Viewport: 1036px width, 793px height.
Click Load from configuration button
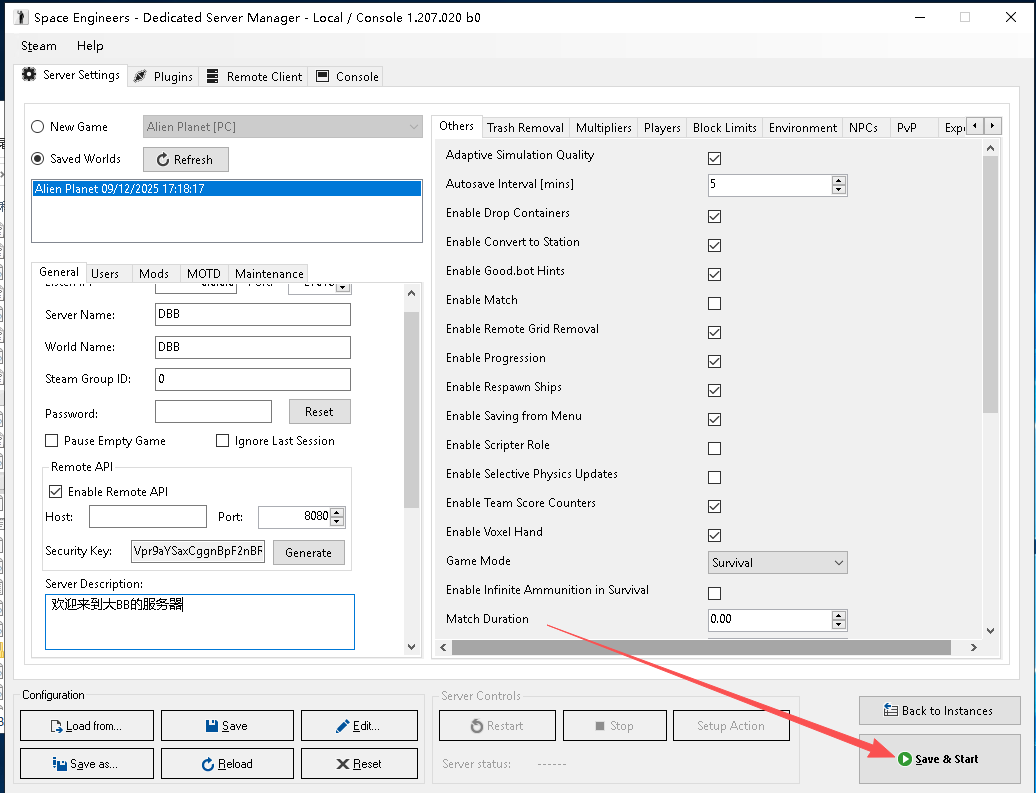click(x=86, y=726)
